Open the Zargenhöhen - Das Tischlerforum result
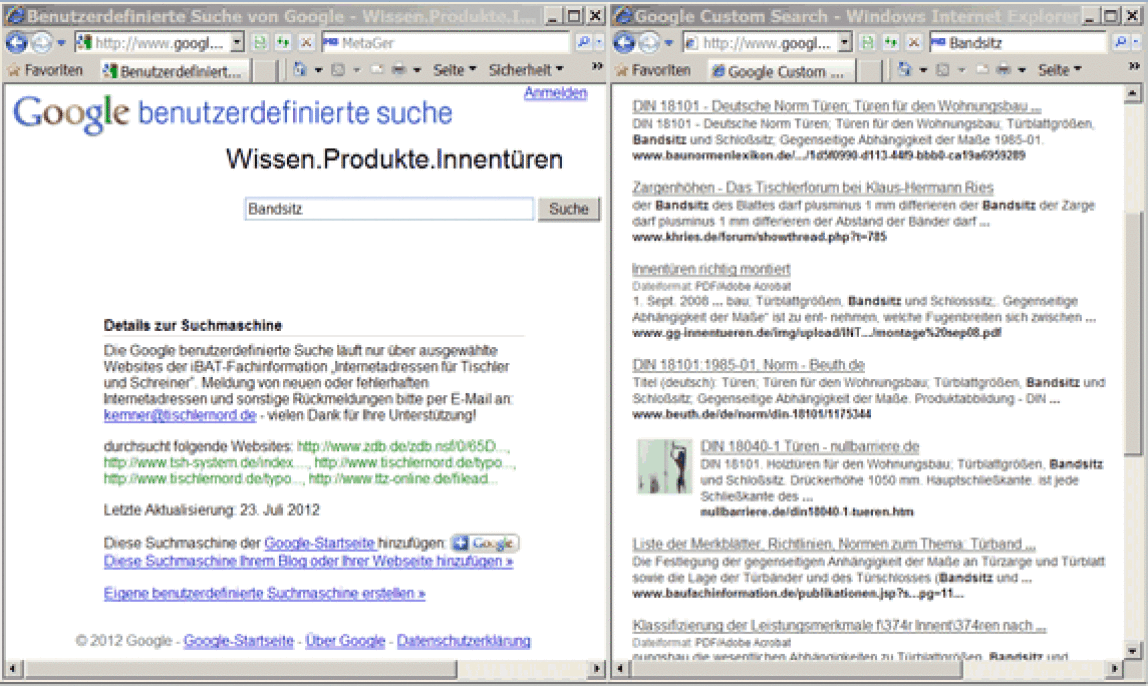 (813, 188)
